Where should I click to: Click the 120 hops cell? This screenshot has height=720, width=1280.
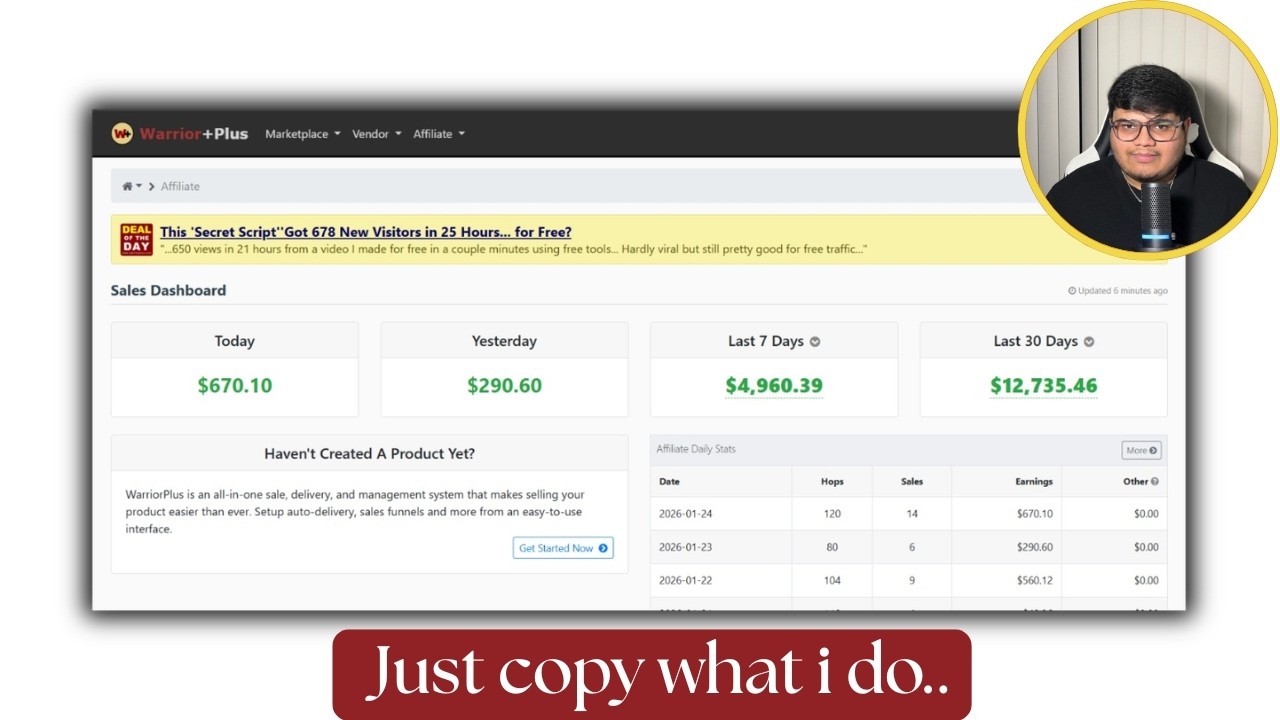[x=832, y=514]
